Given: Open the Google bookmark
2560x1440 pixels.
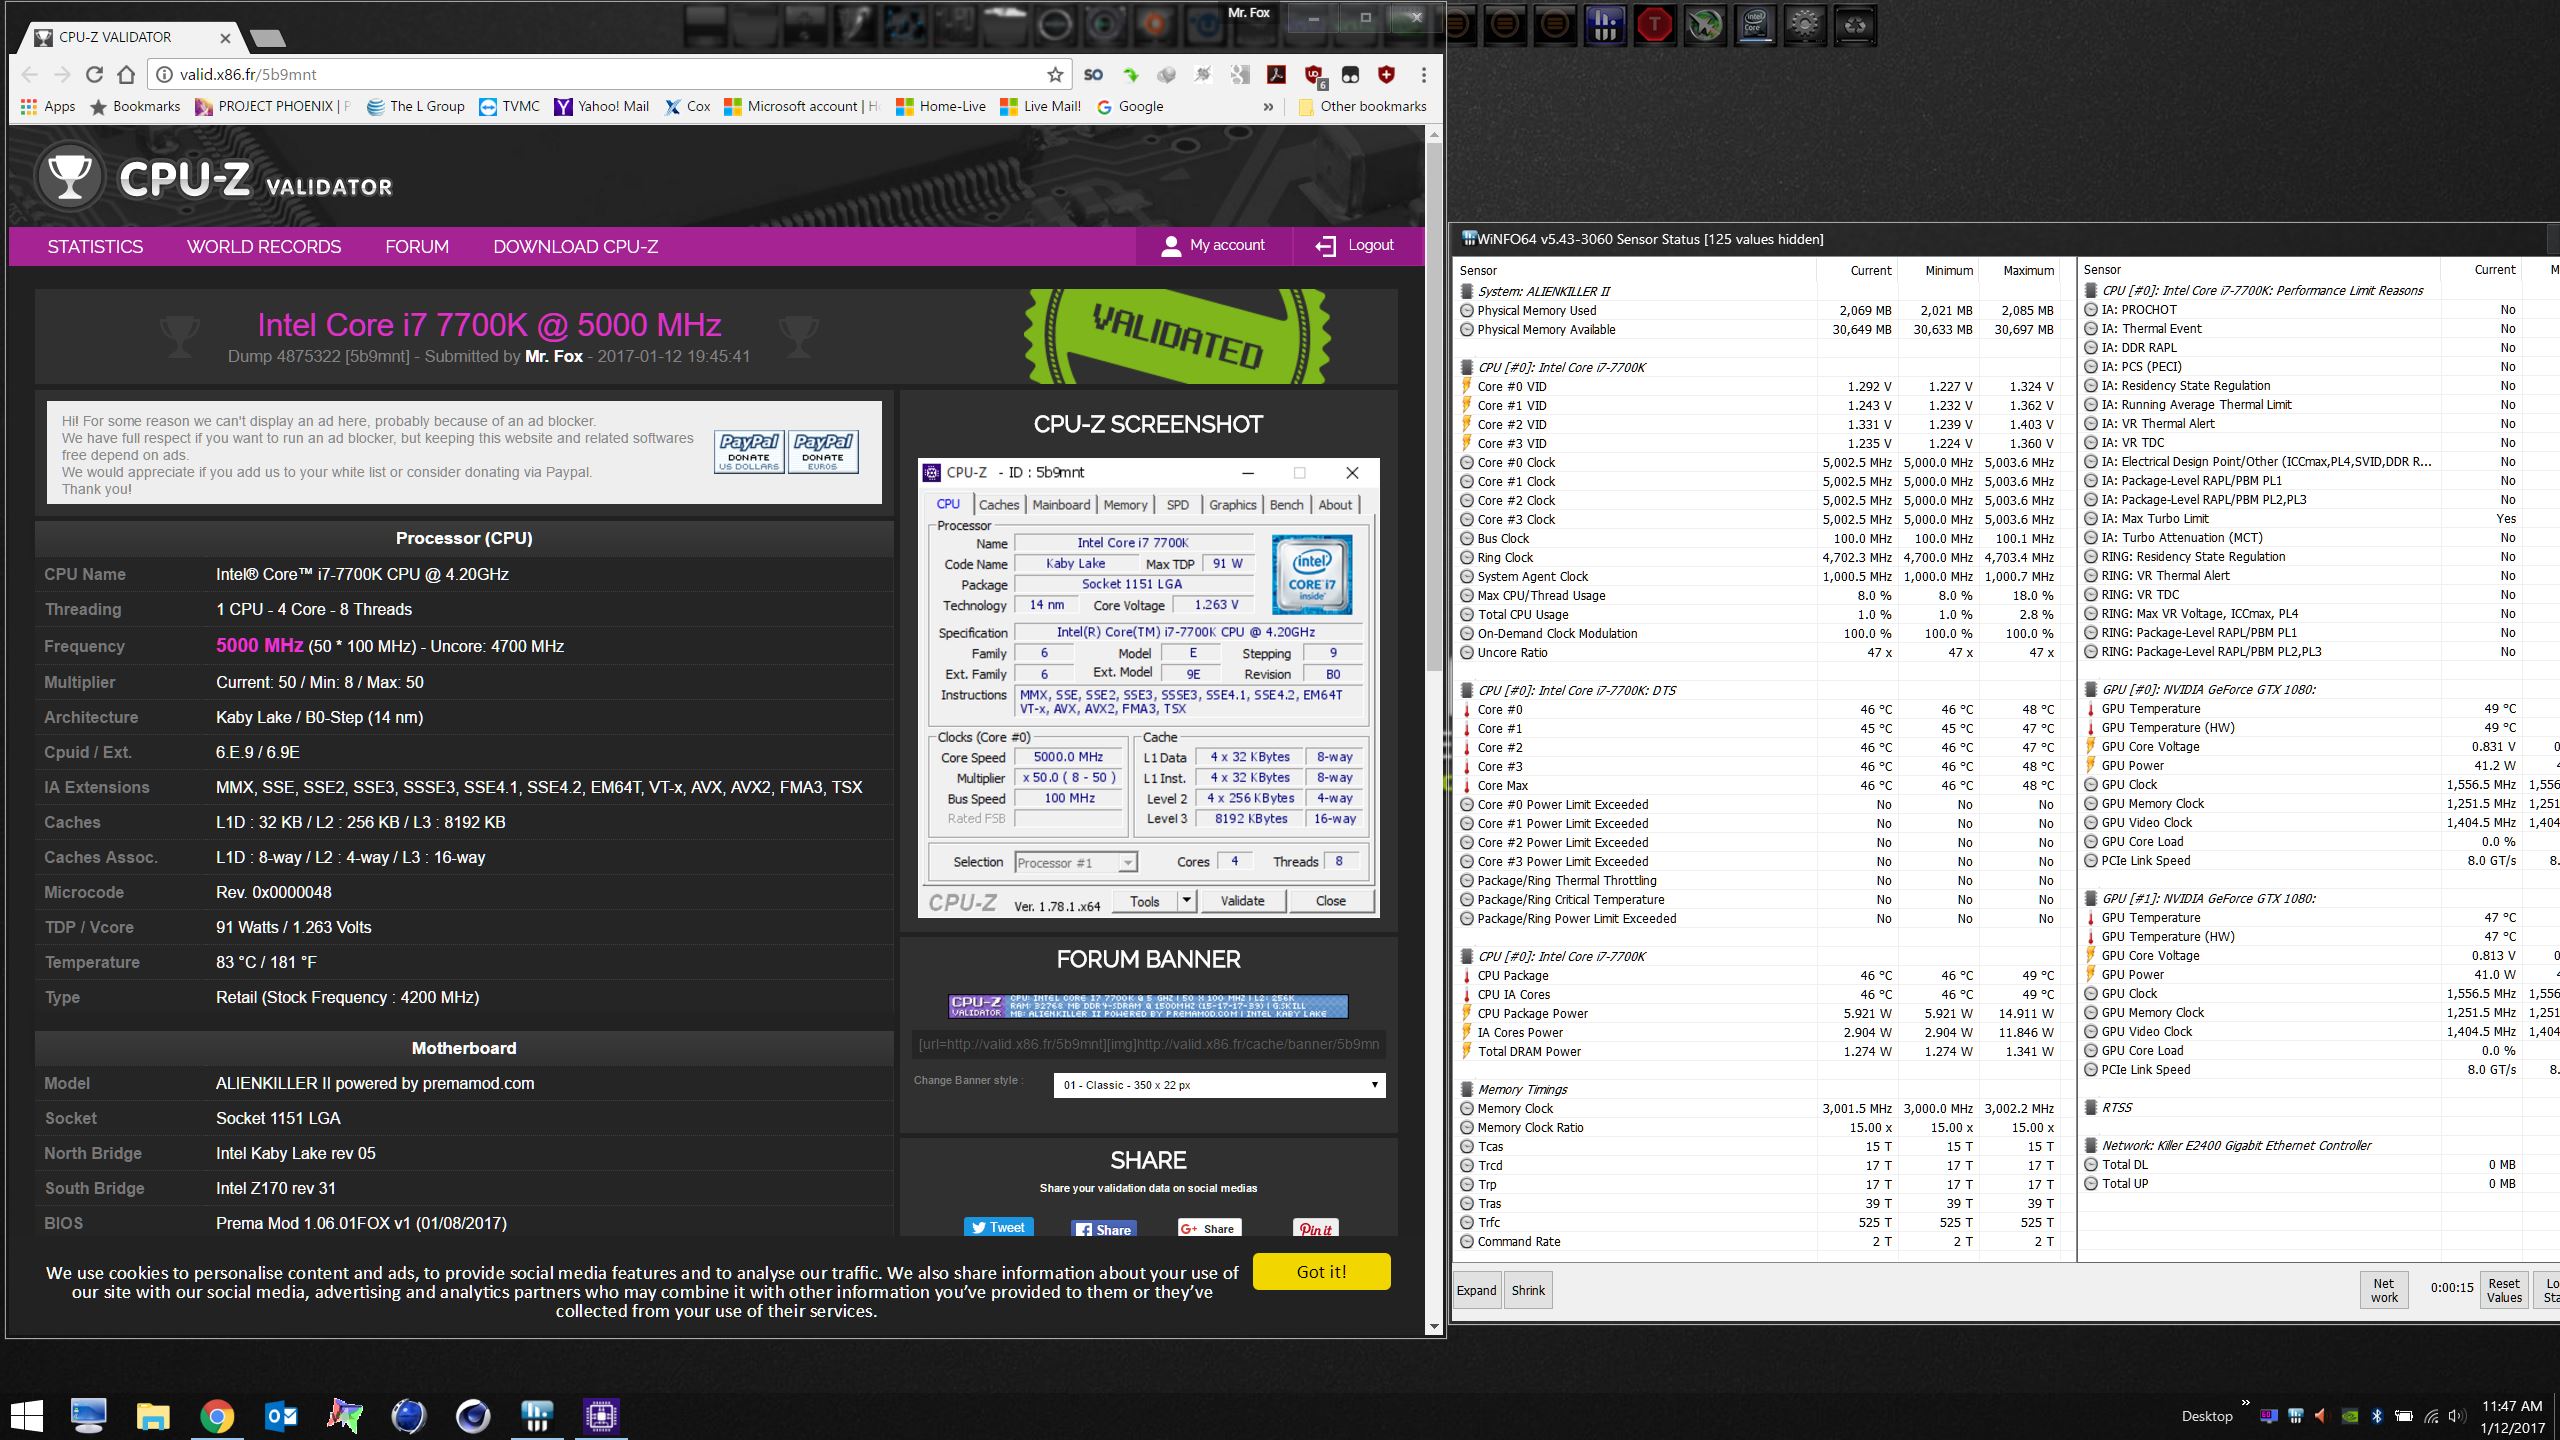Looking at the screenshot, I should [1130, 106].
